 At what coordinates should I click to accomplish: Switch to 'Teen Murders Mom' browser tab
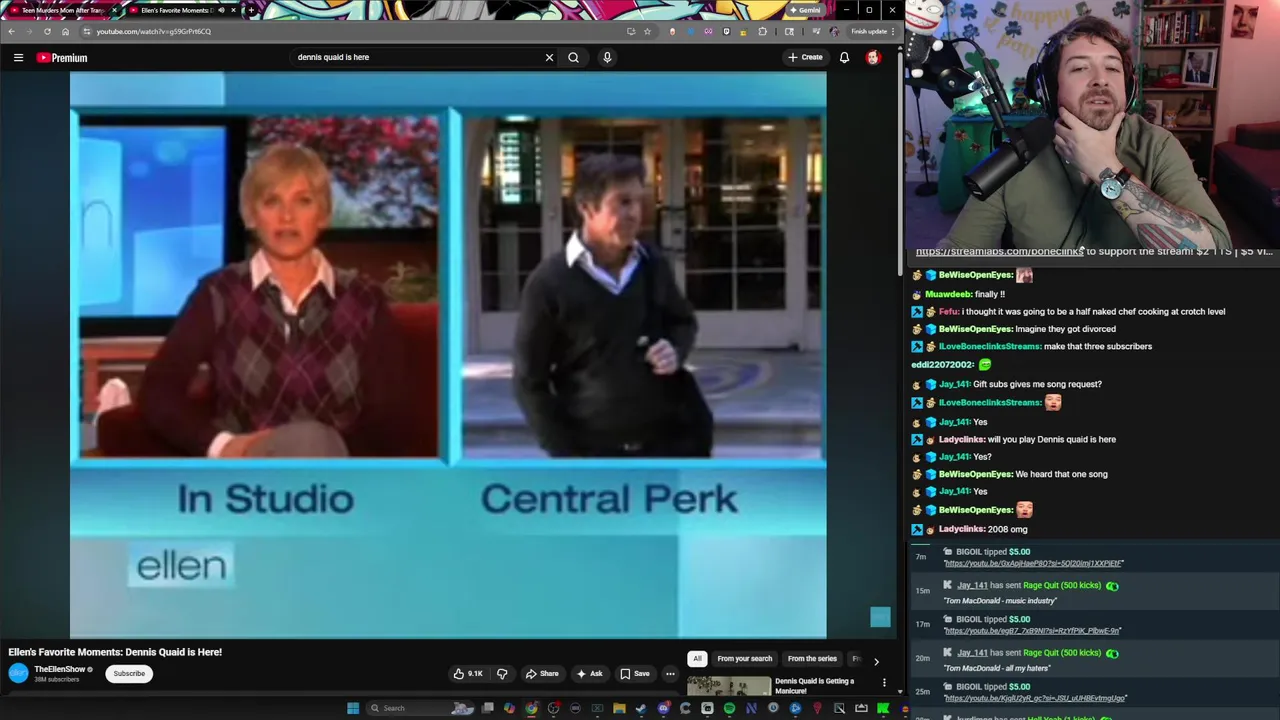click(x=62, y=10)
